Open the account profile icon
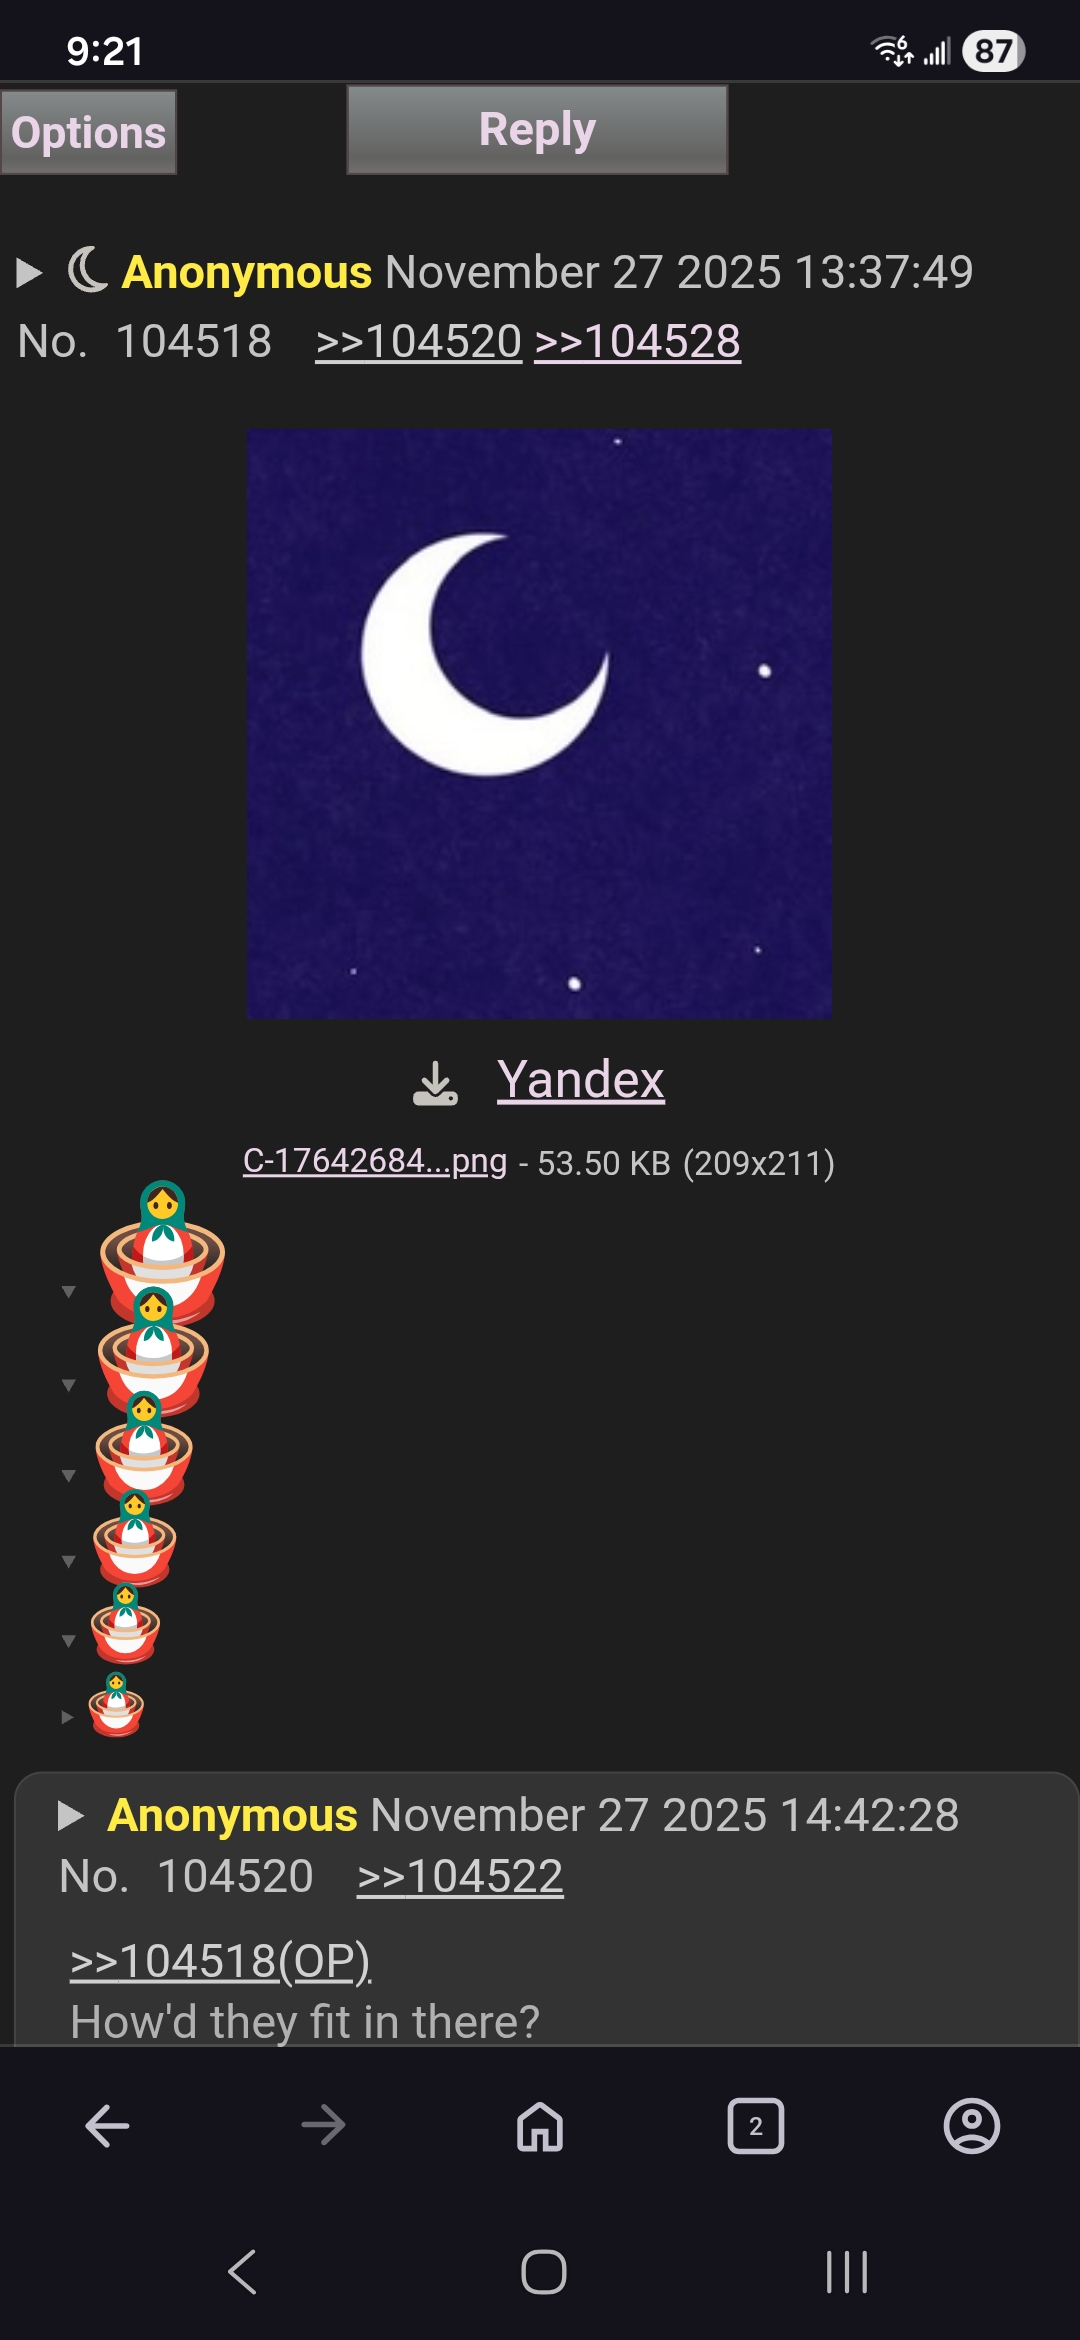The image size is (1080, 2340). (x=972, y=2126)
